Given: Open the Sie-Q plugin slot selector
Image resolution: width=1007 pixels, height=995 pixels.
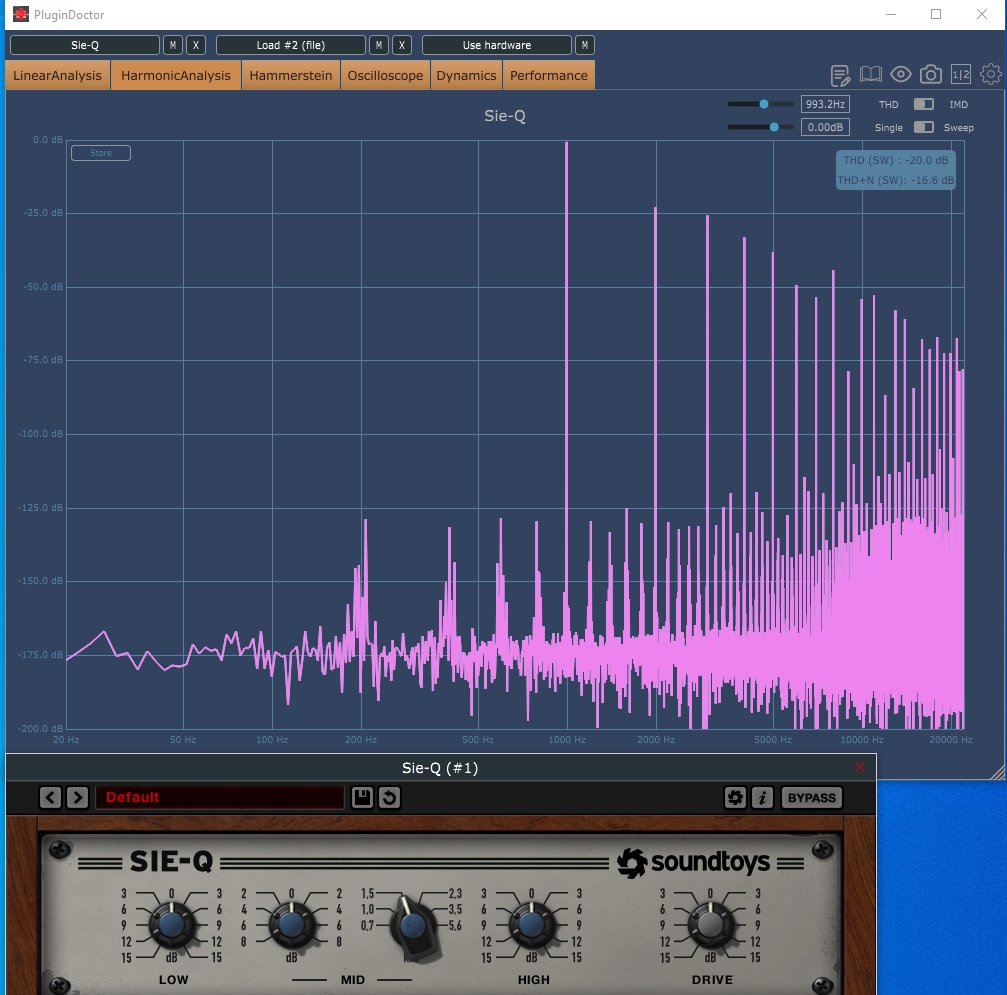Looking at the screenshot, I should (x=85, y=45).
